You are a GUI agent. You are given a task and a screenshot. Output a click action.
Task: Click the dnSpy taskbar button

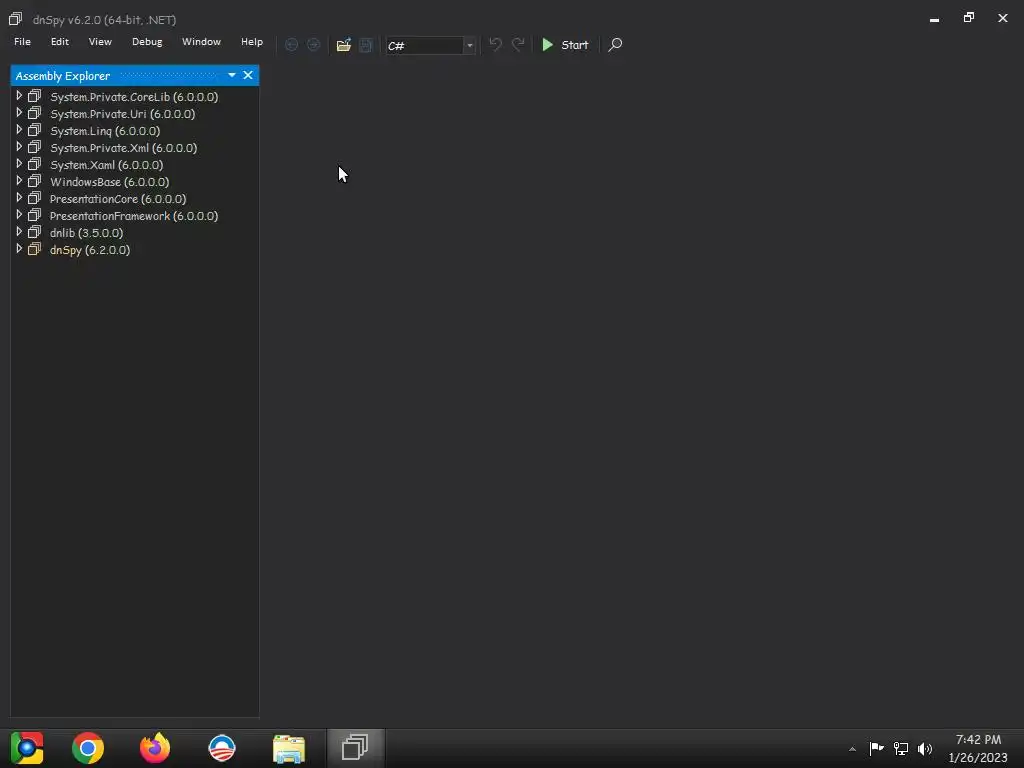point(355,748)
